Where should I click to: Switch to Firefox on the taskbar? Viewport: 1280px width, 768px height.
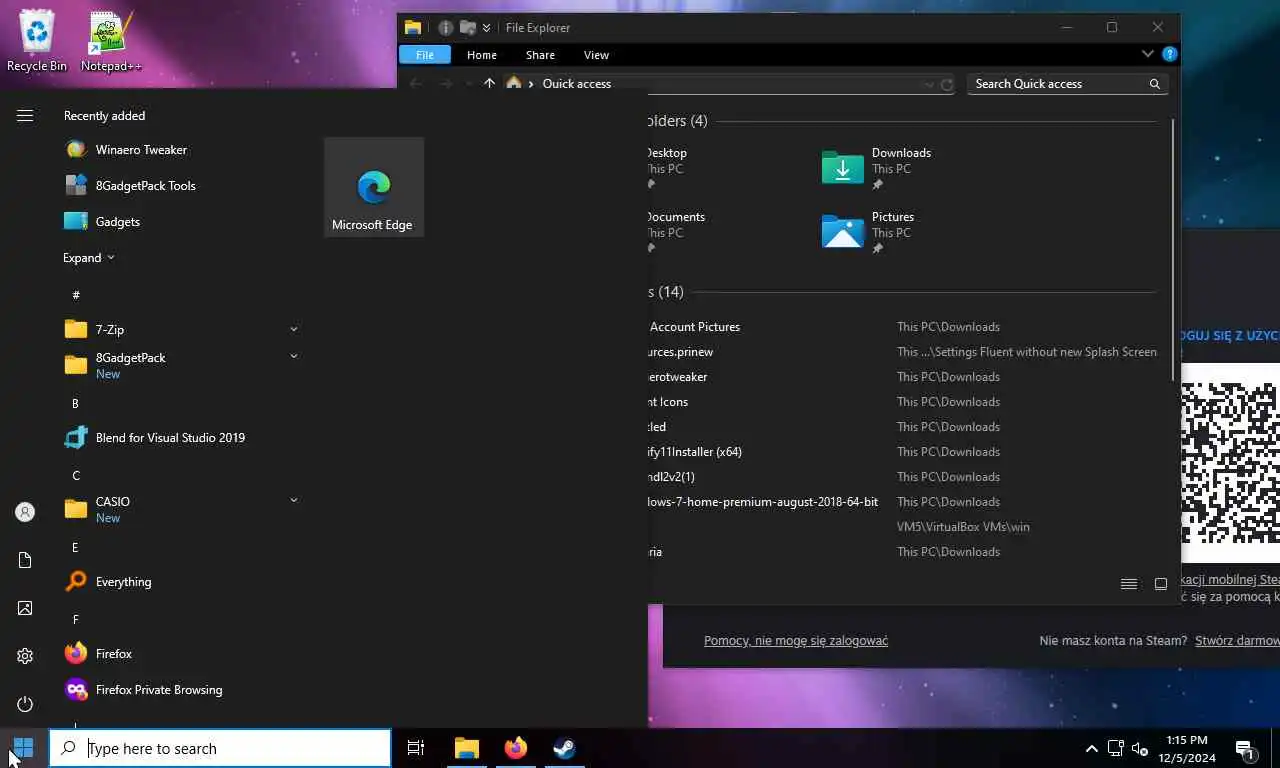point(516,748)
